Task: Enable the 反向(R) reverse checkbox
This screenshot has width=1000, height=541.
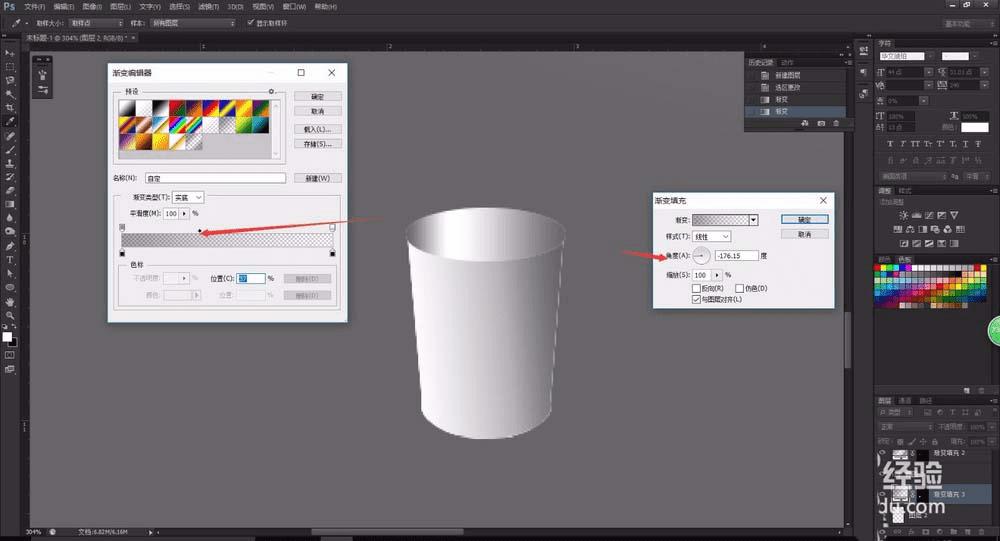Action: (x=697, y=288)
